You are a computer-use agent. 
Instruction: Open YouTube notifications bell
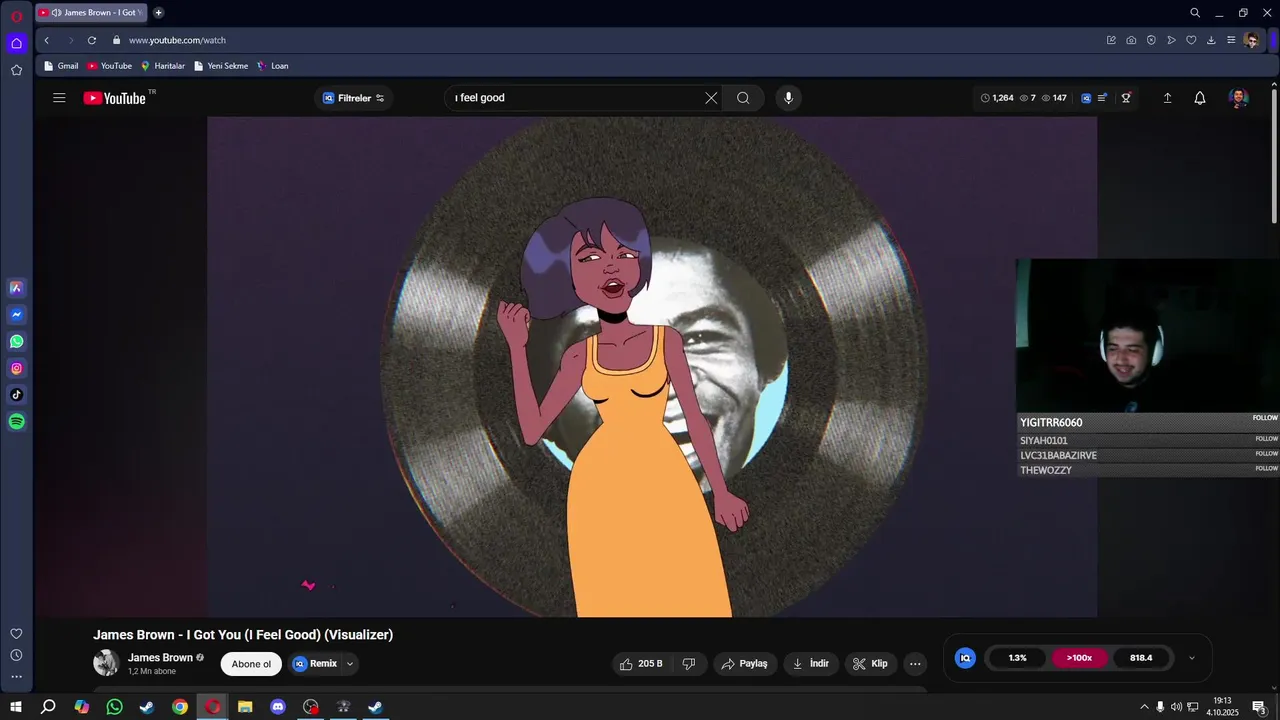tap(1200, 98)
